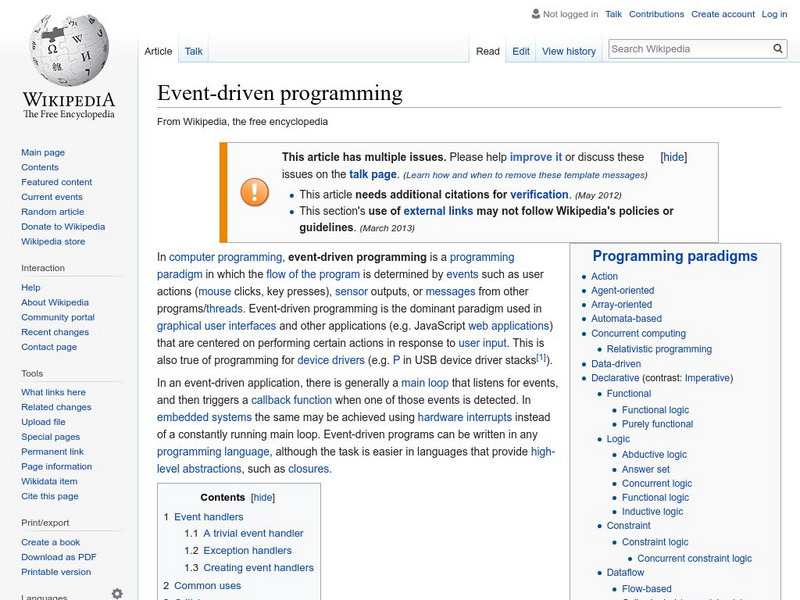Viewport: 800px width, 600px height.
Task: Hide the multiple issues notice
Action: click(x=673, y=157)
